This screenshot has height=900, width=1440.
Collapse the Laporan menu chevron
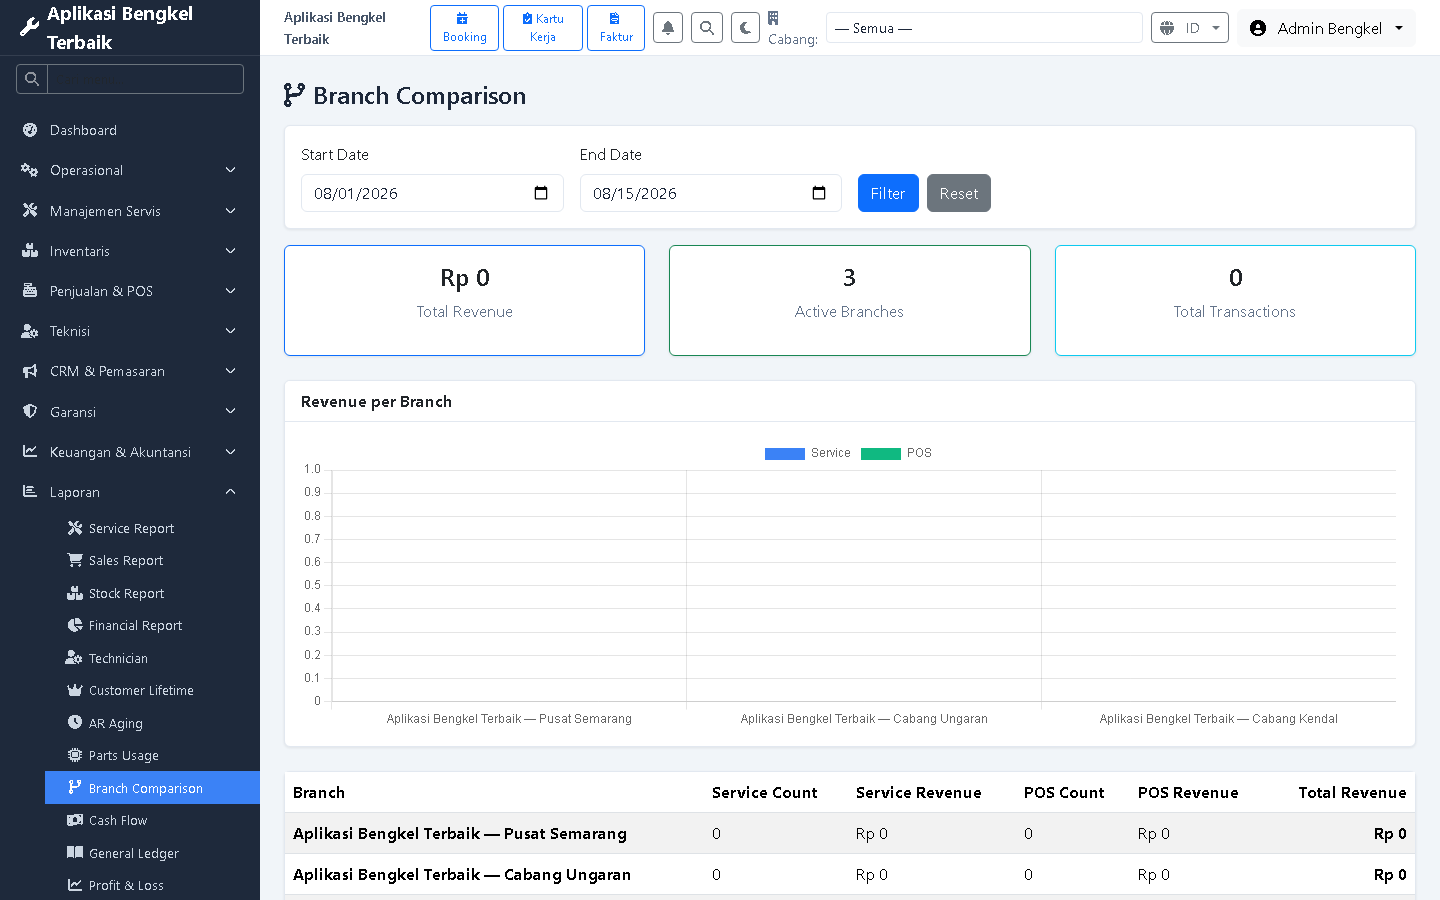[231, 492]
